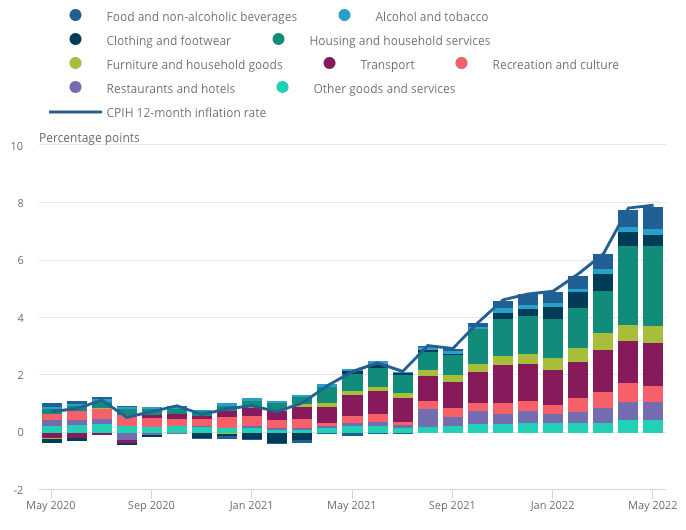Click the Restaurants and hotels legend dot
Viewport: 686px width, 530px height.
pyautogui.click(x=75, y=88)
